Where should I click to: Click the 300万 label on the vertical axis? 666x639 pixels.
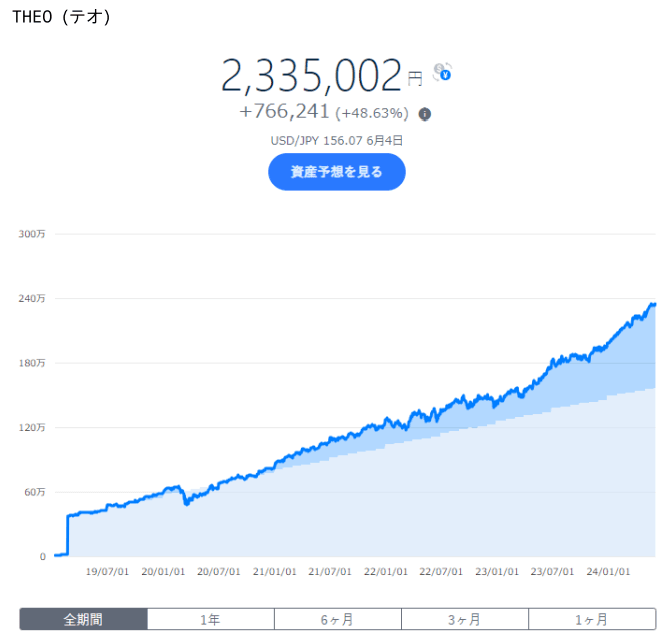pos(32,234)
